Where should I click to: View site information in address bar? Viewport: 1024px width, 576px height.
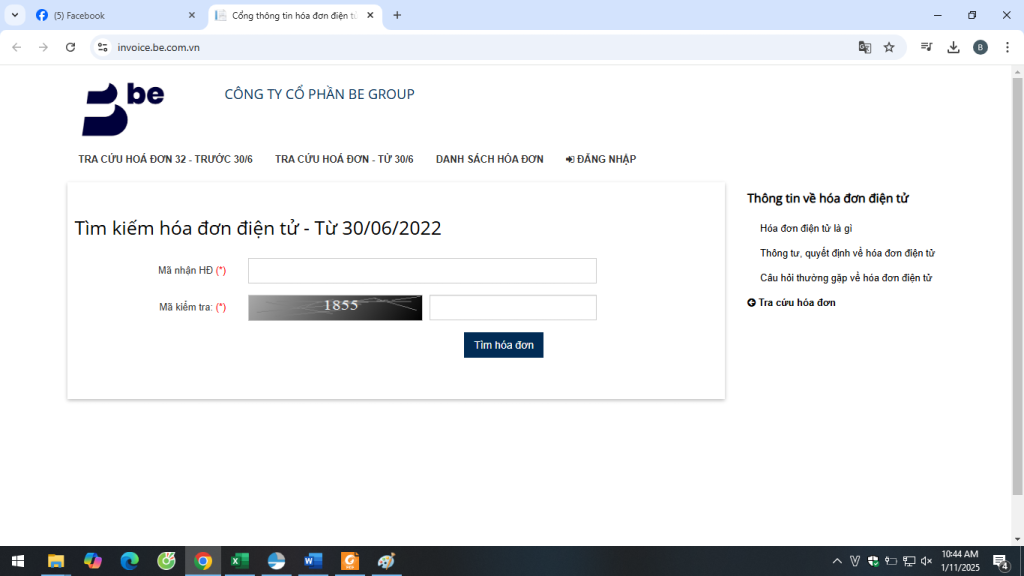point(103,47)
